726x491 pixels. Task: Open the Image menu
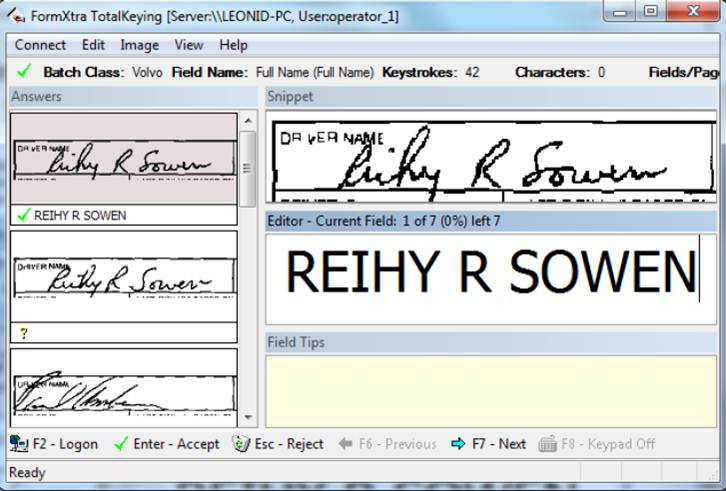(139, 45)
